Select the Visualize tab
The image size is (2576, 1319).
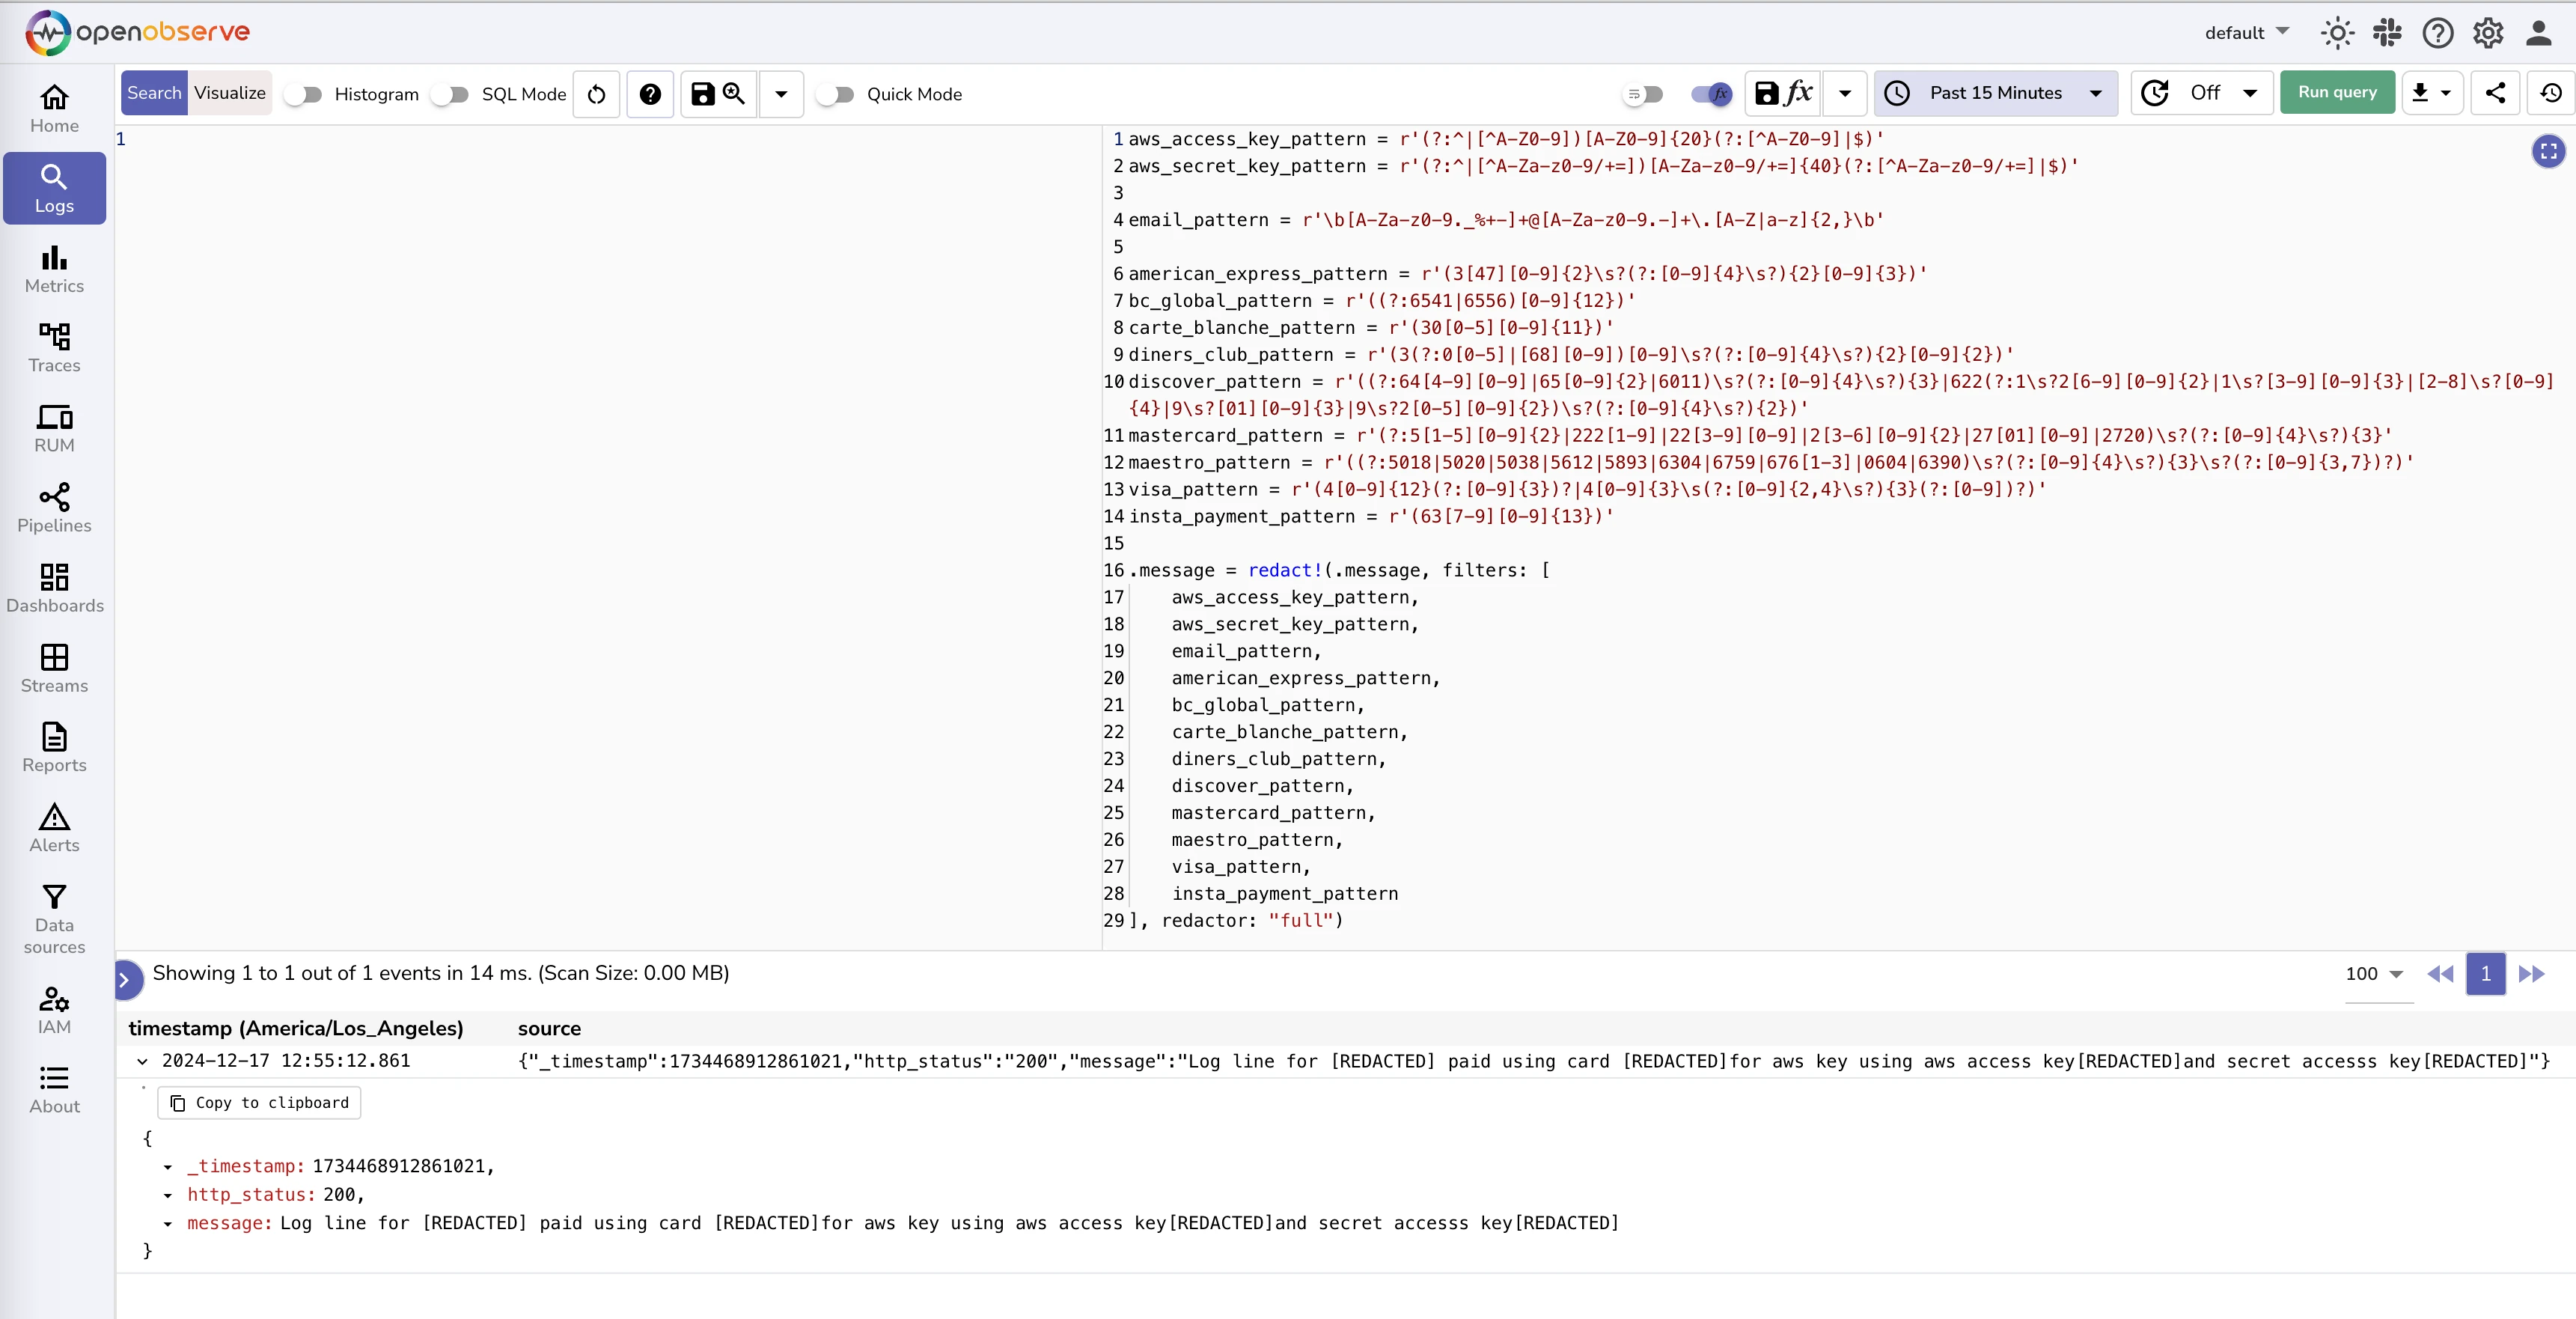pyautogui.click(x=229, y=93)
